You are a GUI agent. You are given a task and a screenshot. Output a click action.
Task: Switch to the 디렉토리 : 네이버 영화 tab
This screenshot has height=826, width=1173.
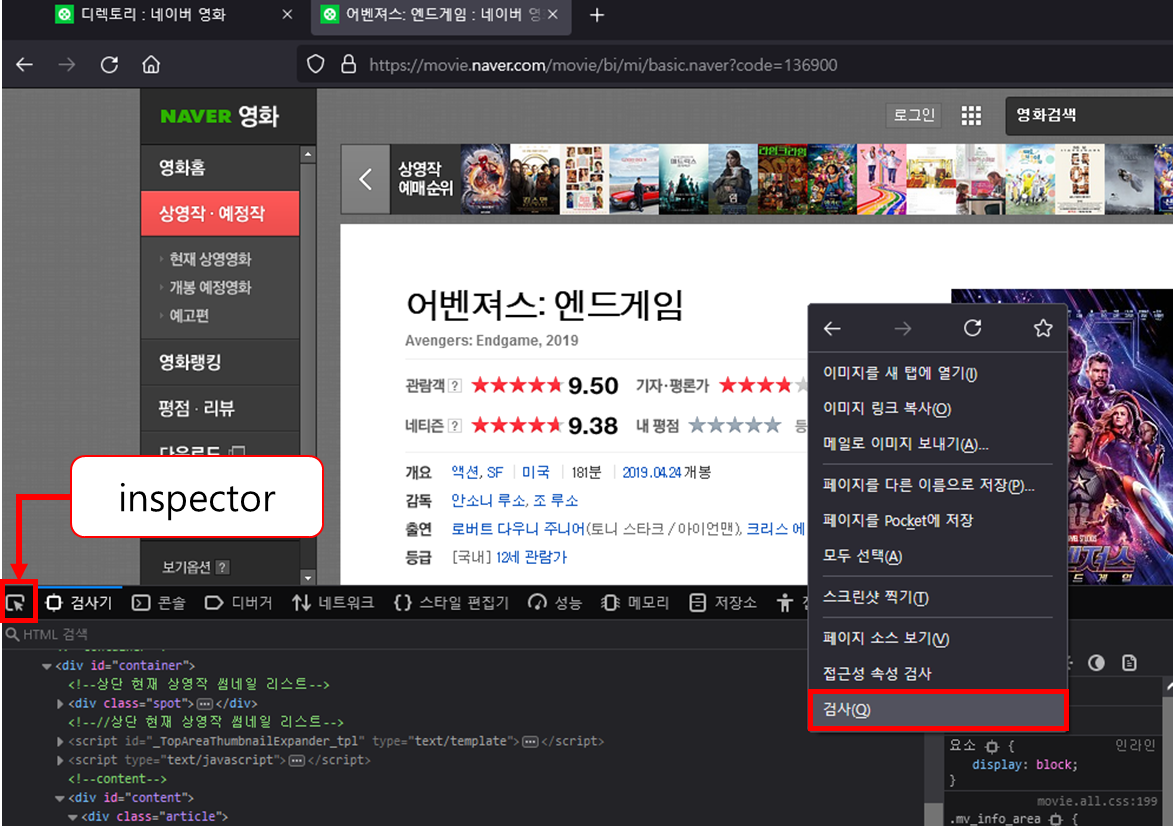click(x=153, y=14)
